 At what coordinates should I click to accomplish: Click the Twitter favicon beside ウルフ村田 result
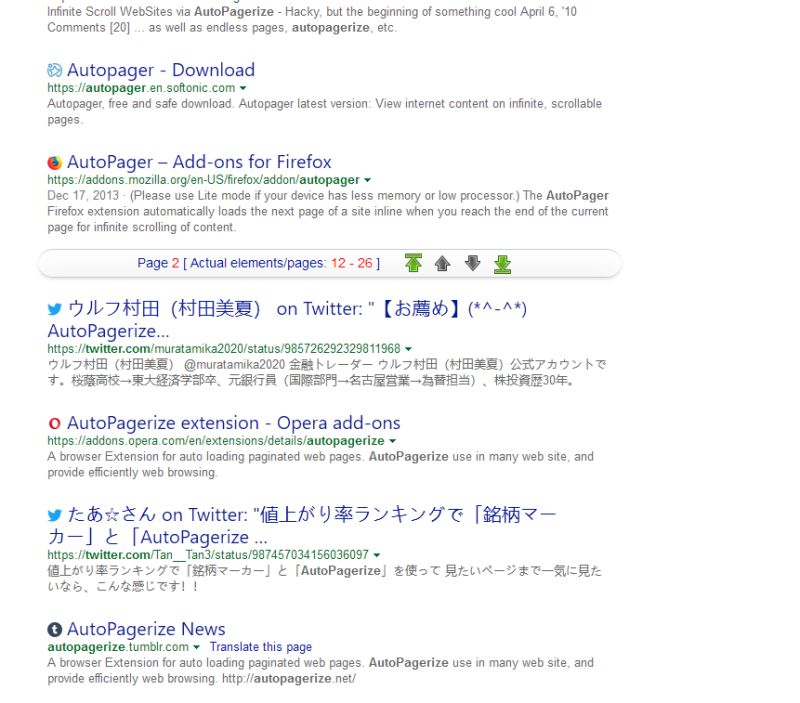click(x=55, y=309)
